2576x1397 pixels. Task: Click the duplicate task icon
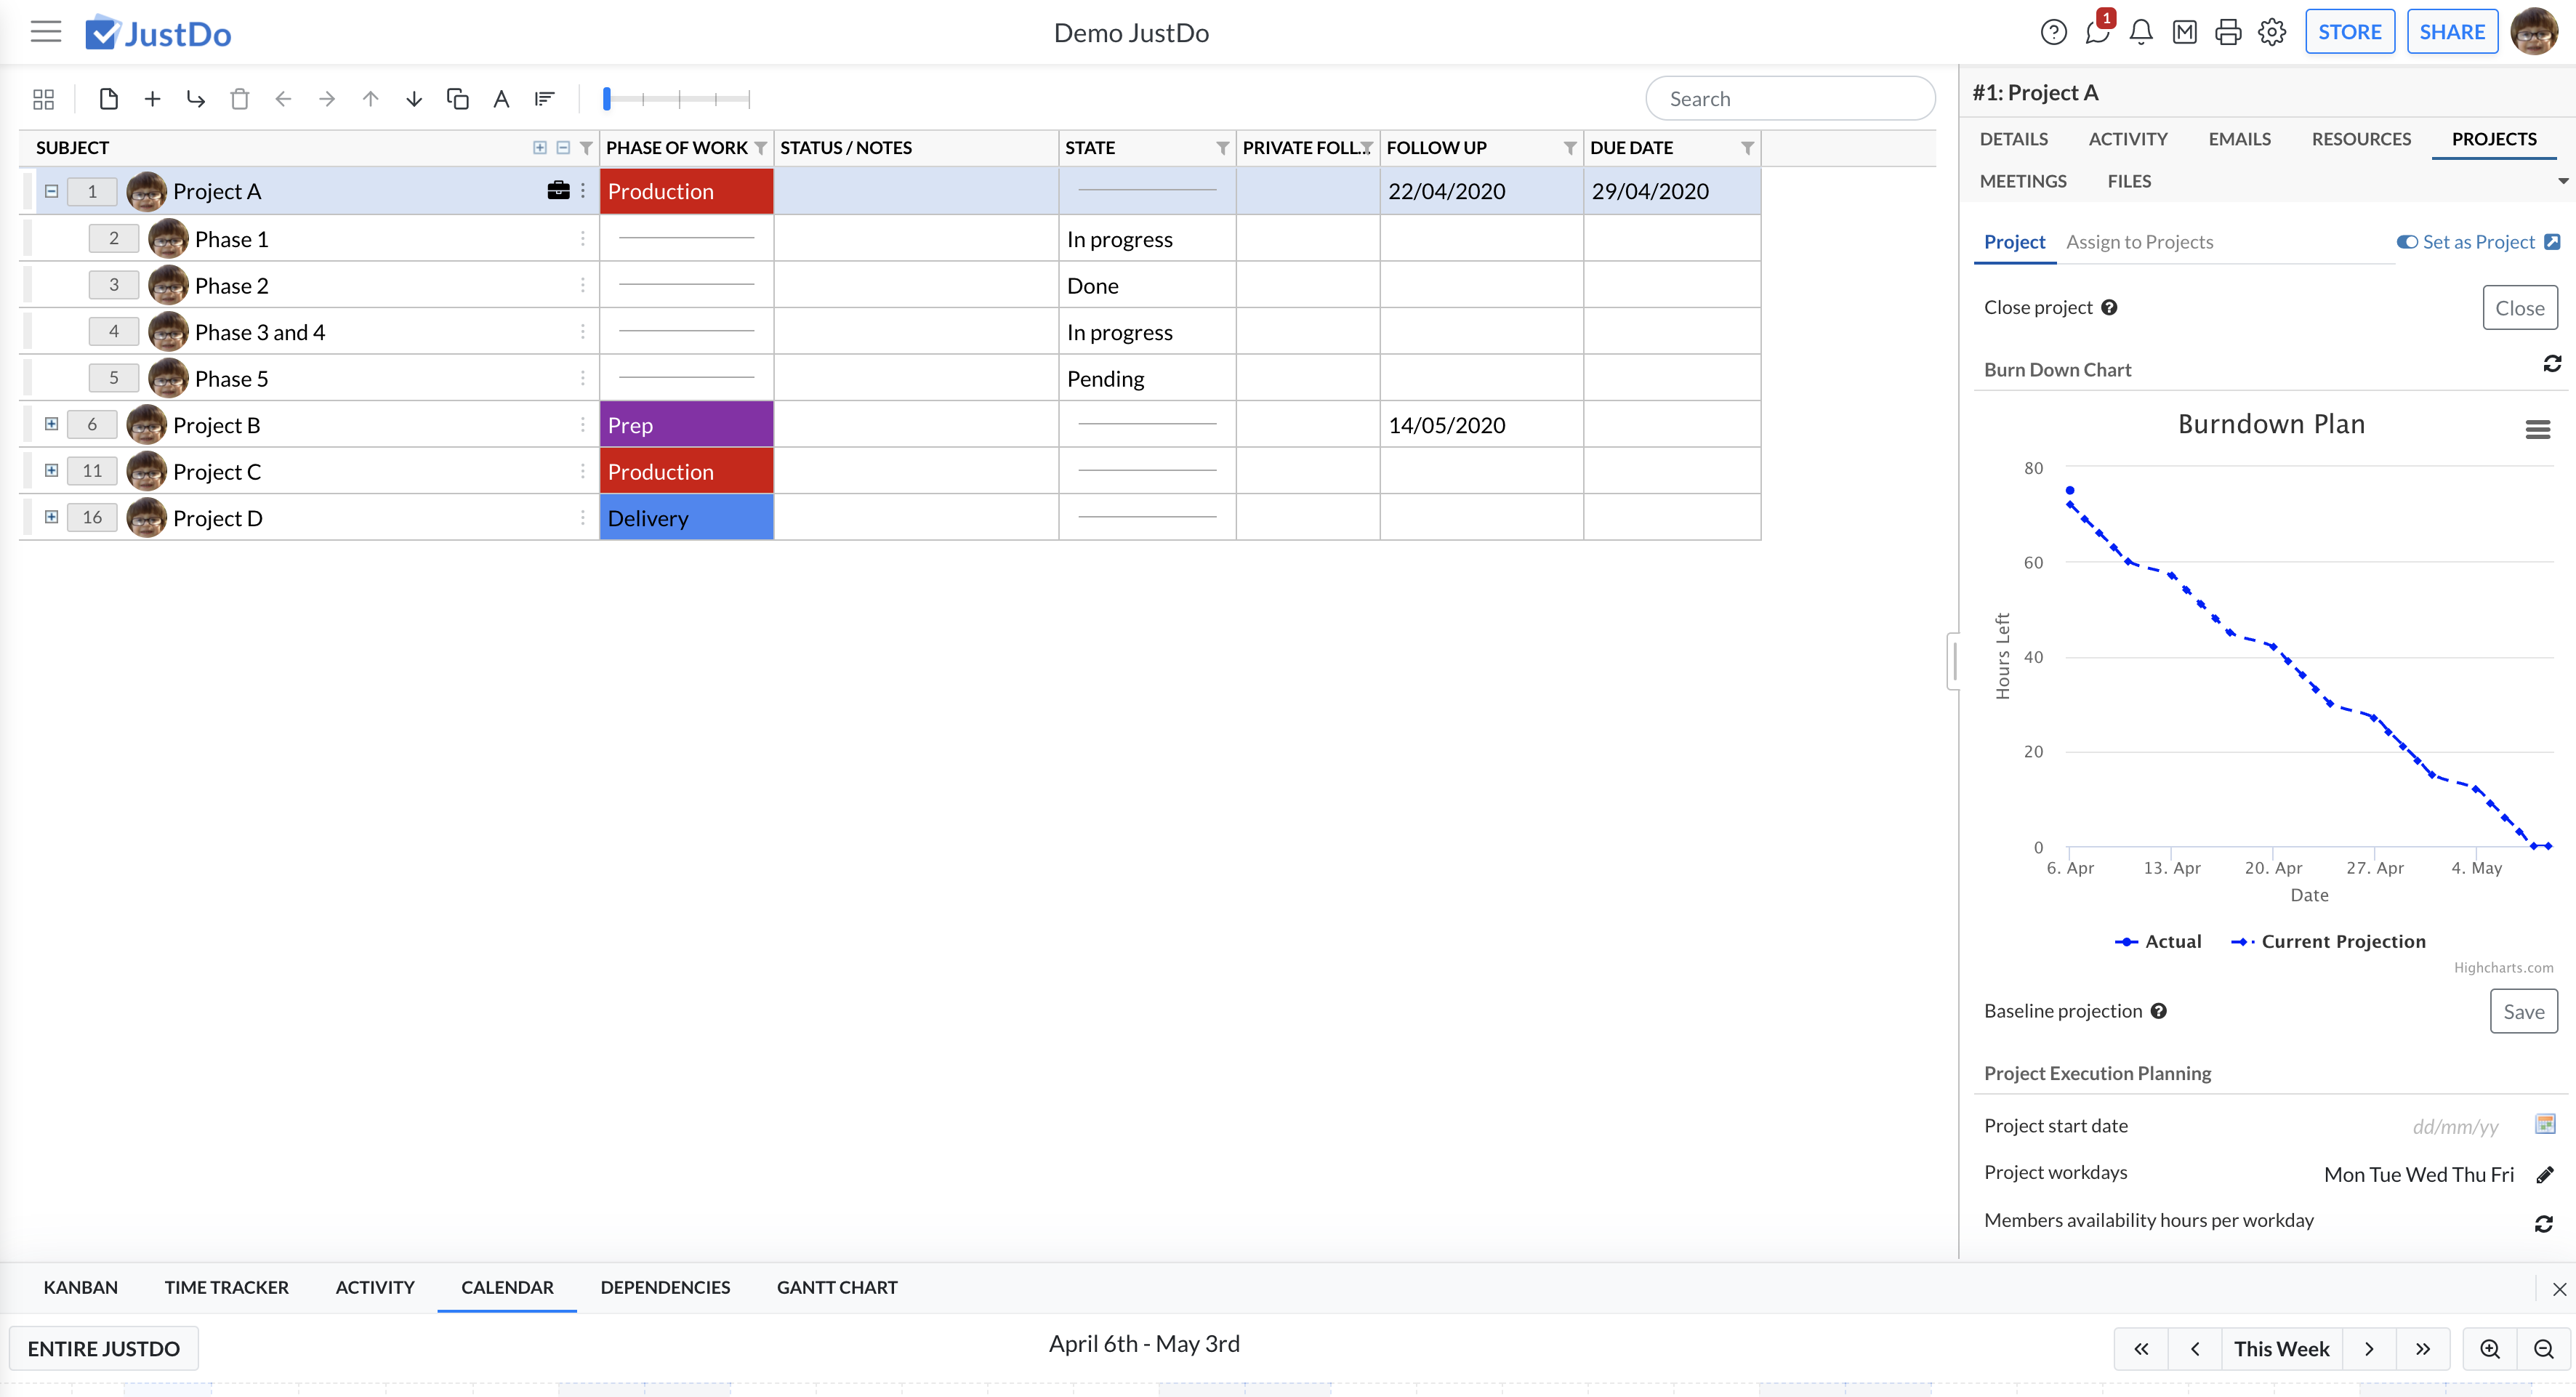coord(457,99)
